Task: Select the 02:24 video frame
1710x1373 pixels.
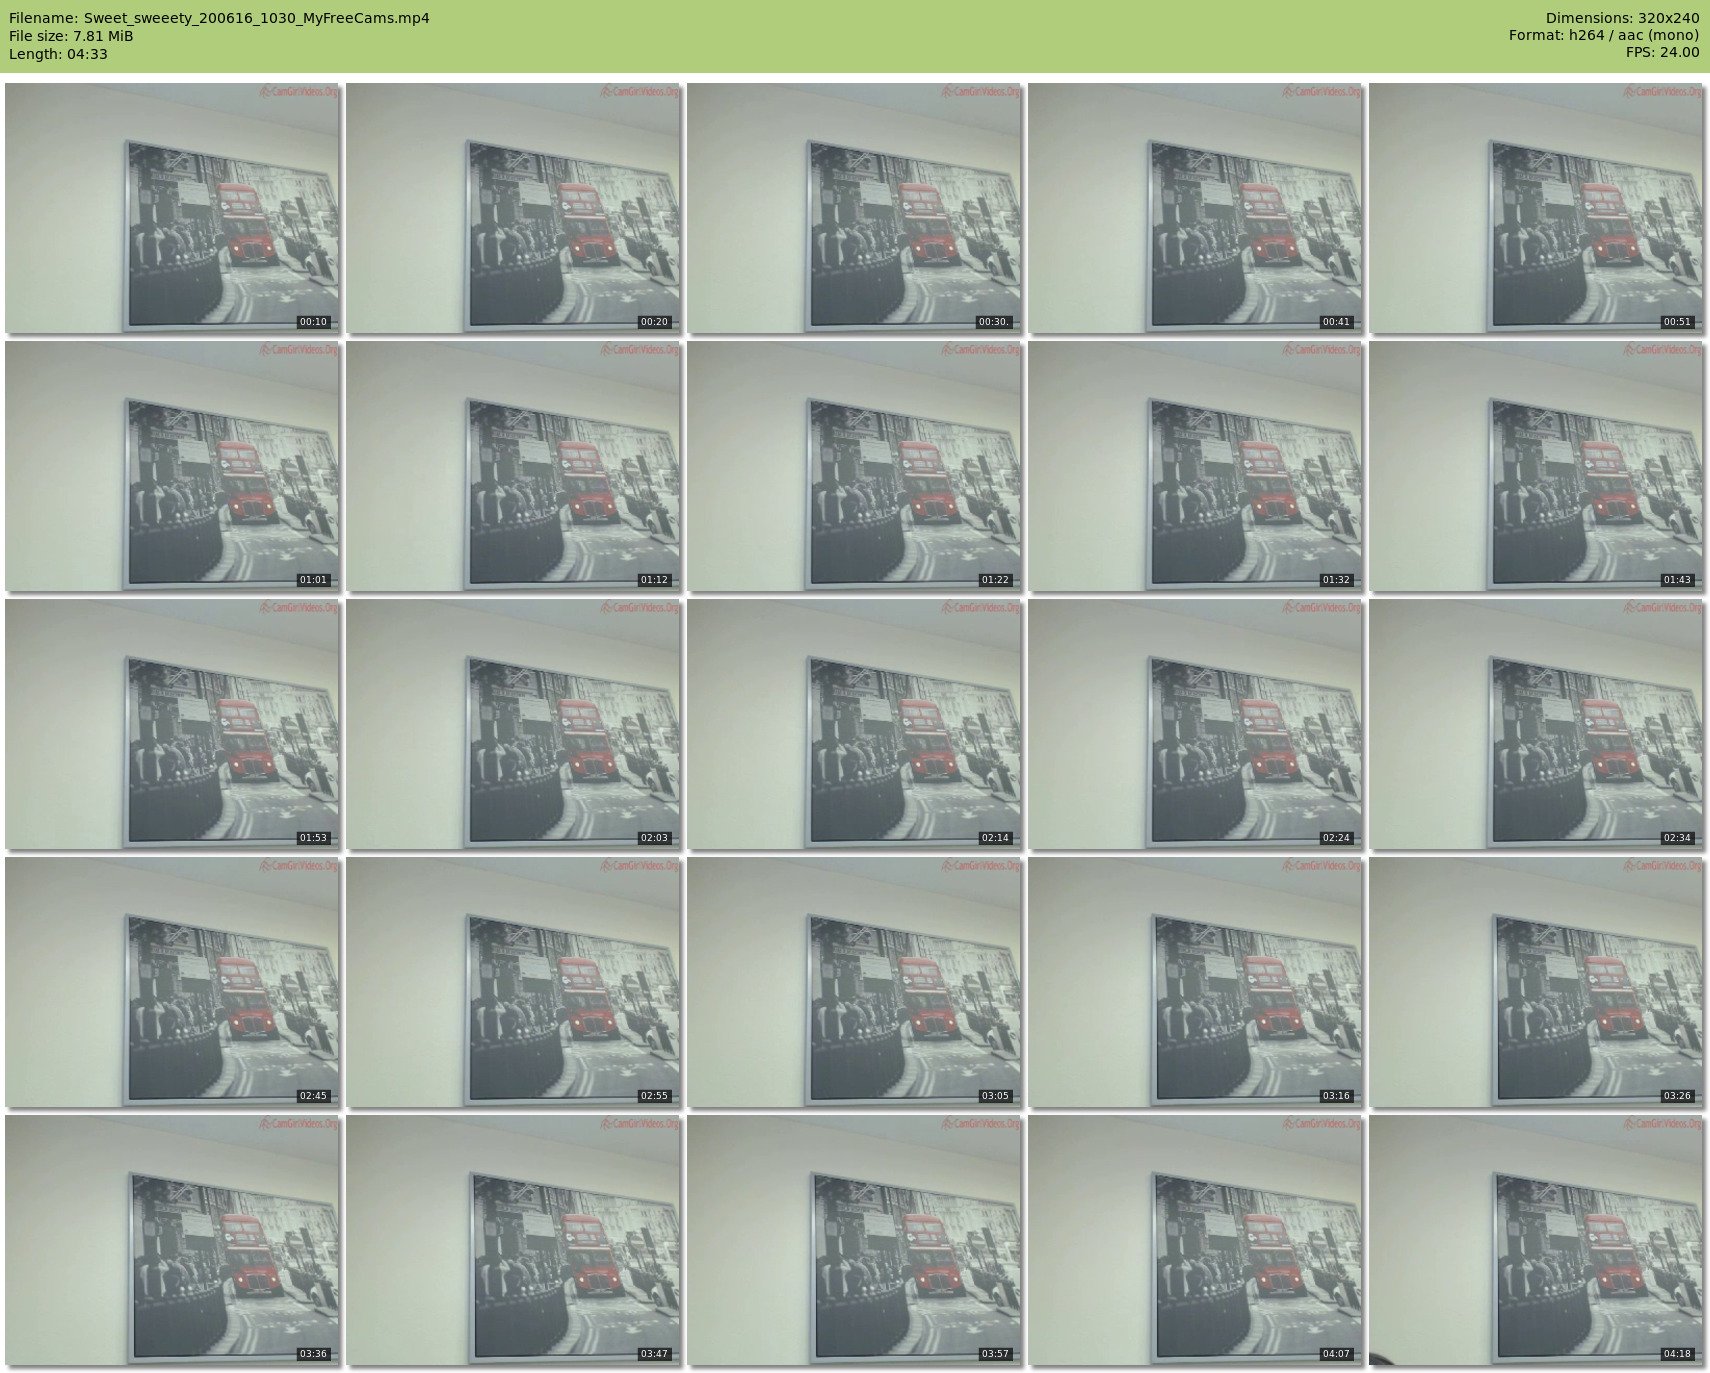Action: point(1195,724)
